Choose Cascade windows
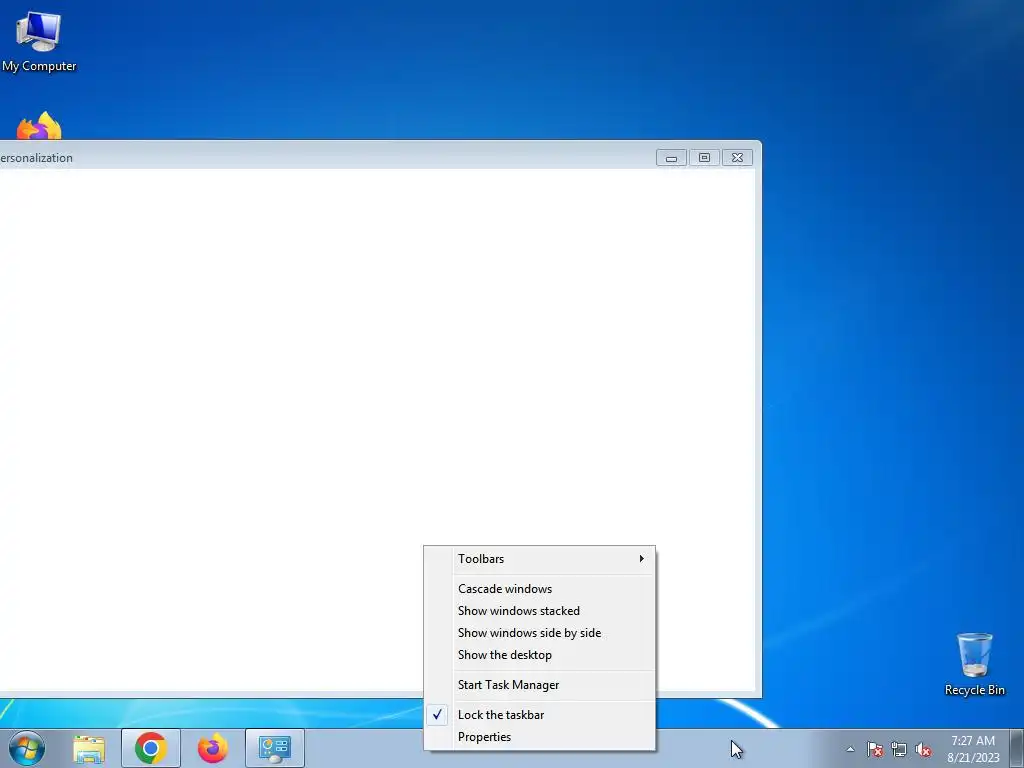Image resolution: width=1024 pixels, height=768 pixels. (x=539, y=589)
